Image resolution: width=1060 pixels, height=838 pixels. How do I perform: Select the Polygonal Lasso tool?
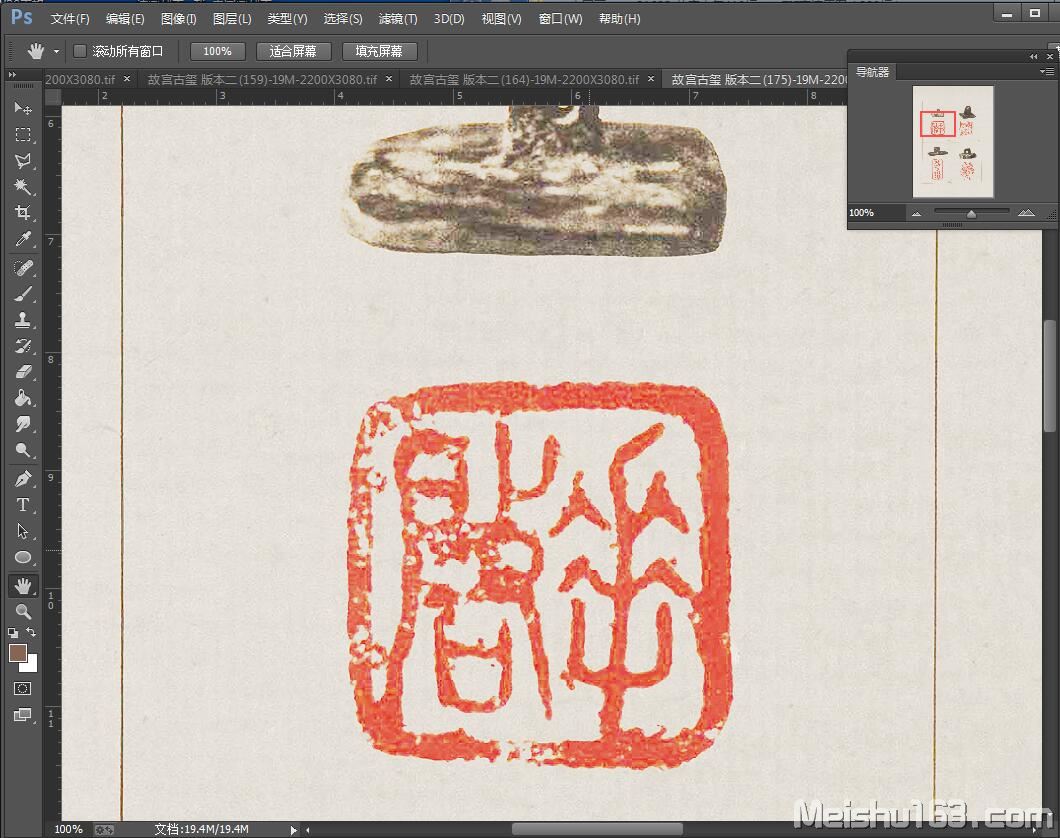[x=23, y=161]
